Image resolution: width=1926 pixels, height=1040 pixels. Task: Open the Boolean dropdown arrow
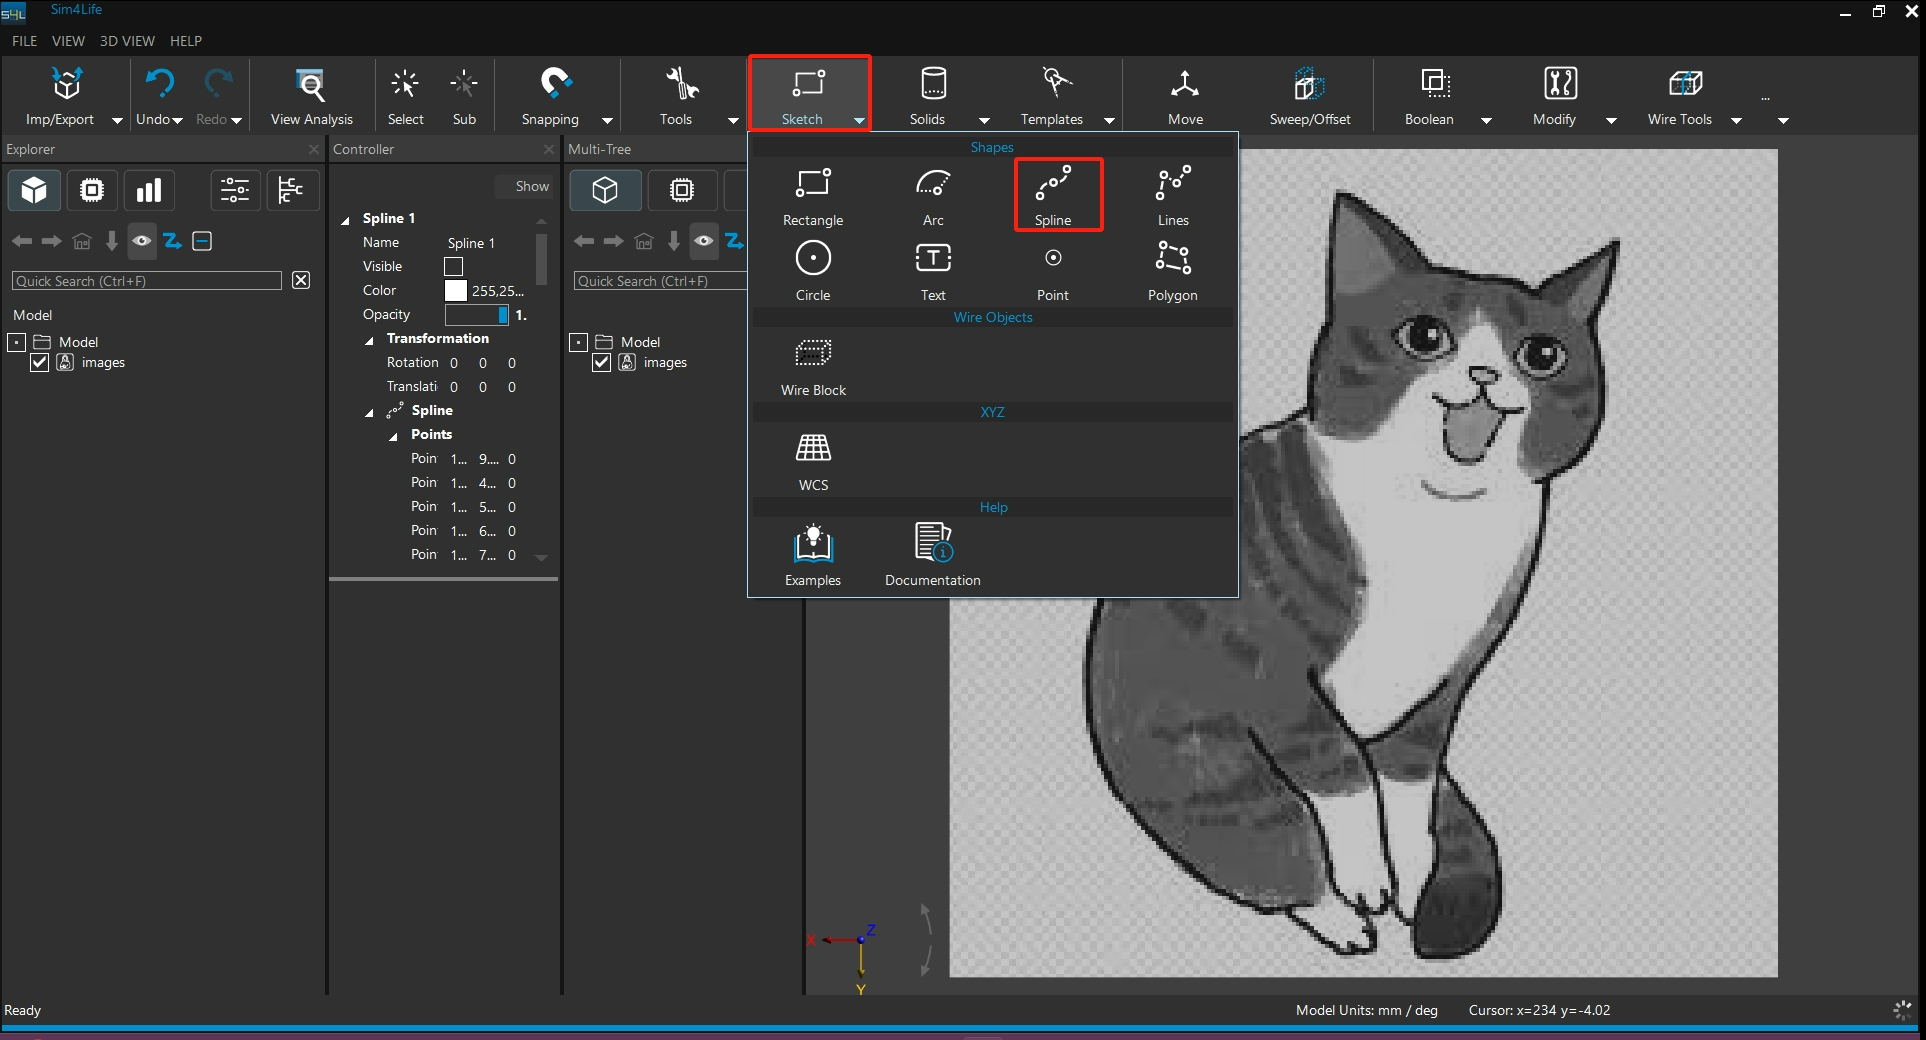coord(1486,121)
